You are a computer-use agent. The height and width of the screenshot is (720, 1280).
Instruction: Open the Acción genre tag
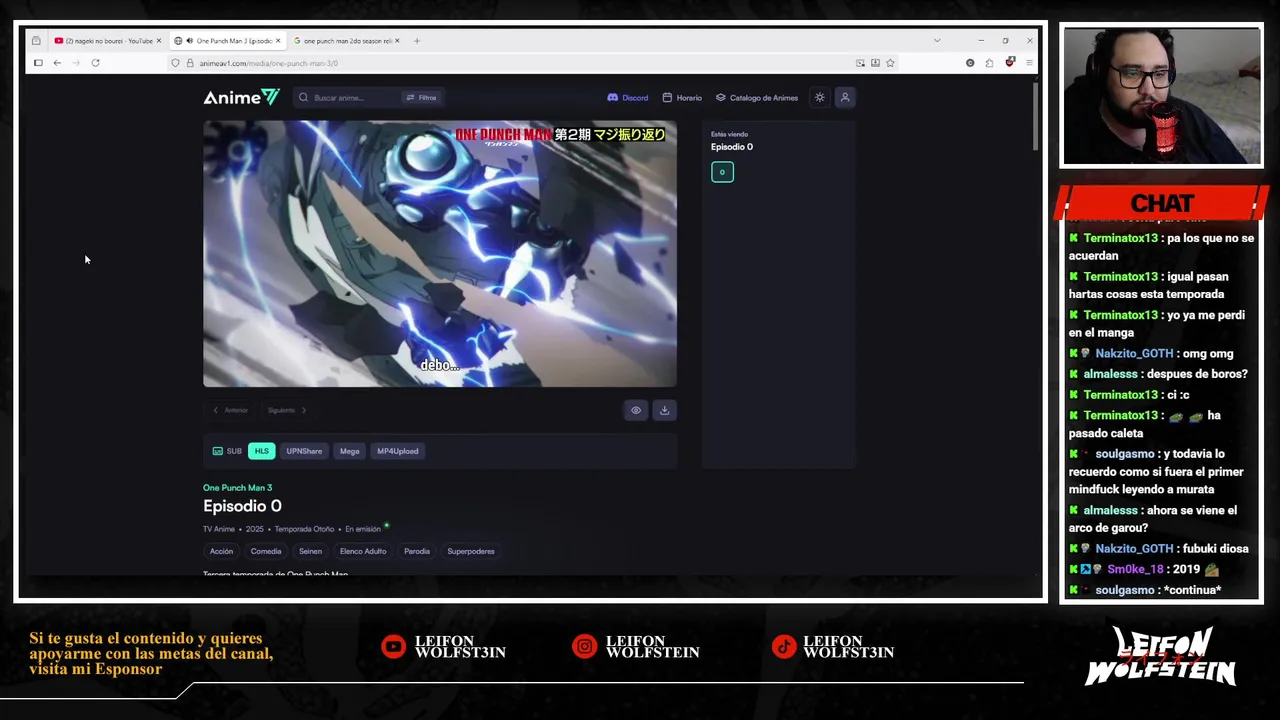(x=221, y=551)
